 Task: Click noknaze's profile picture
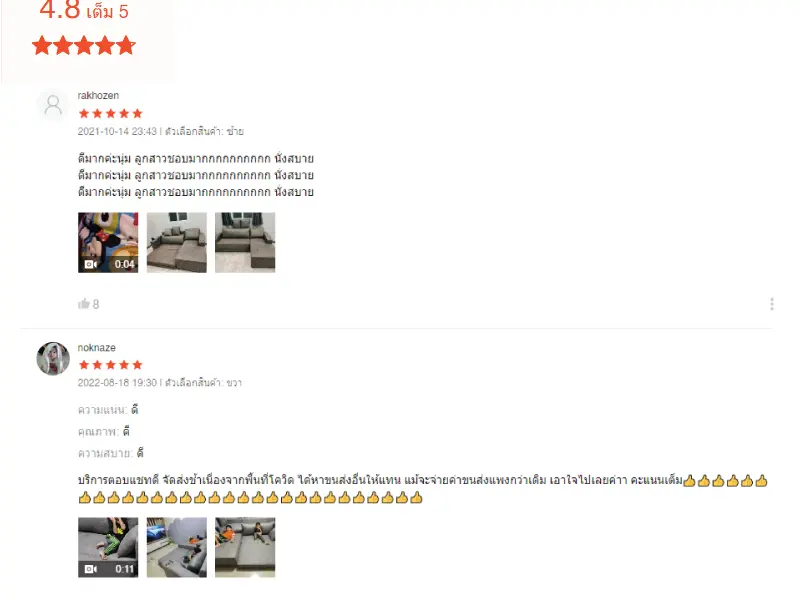pyautogui.click(x=53, y=358)
